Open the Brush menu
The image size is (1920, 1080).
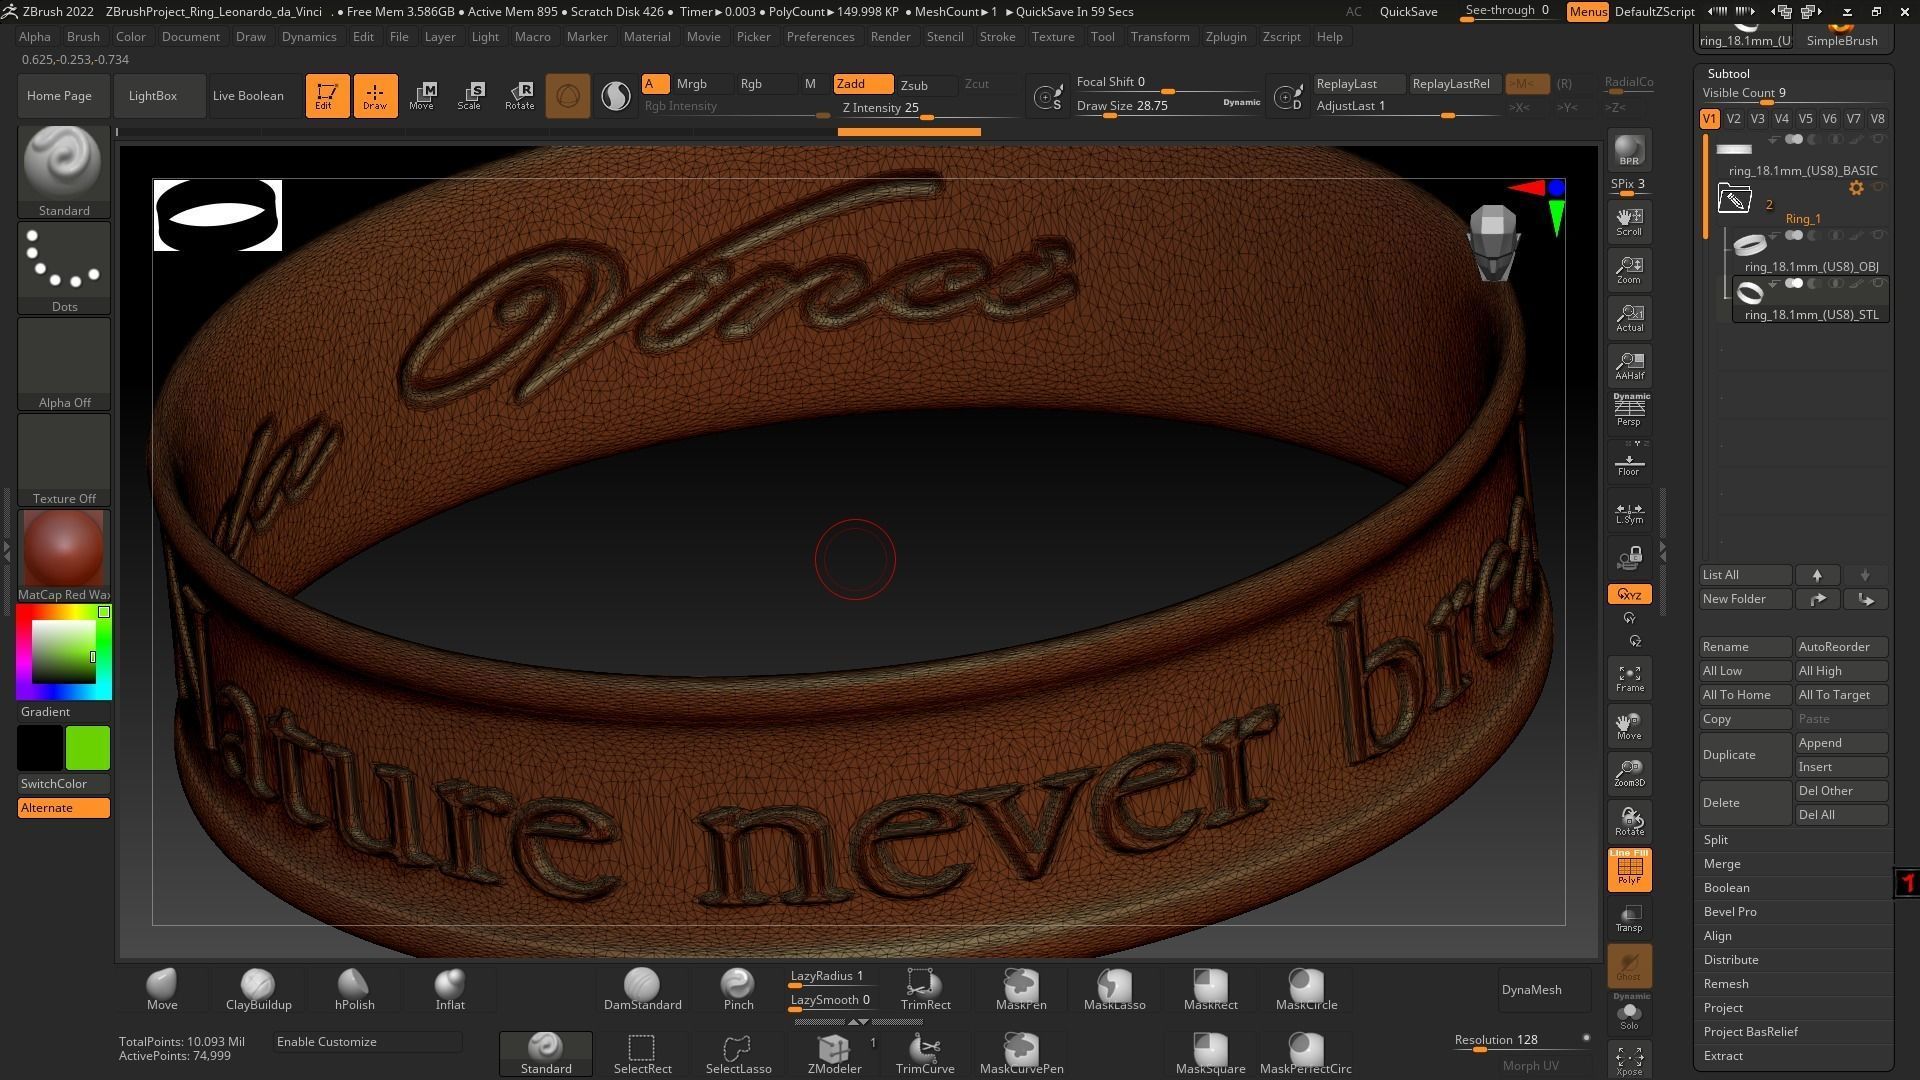(x=83, y=36)
